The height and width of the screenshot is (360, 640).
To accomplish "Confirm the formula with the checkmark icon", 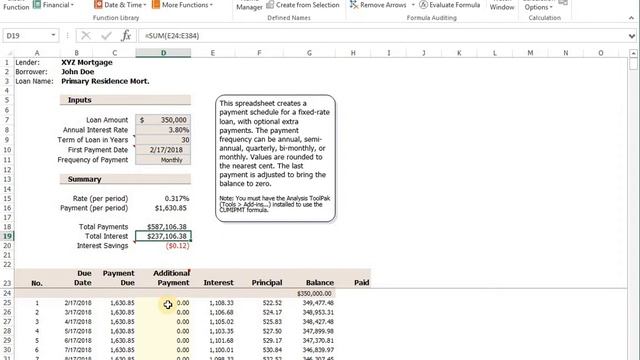I will pos(107,36).
